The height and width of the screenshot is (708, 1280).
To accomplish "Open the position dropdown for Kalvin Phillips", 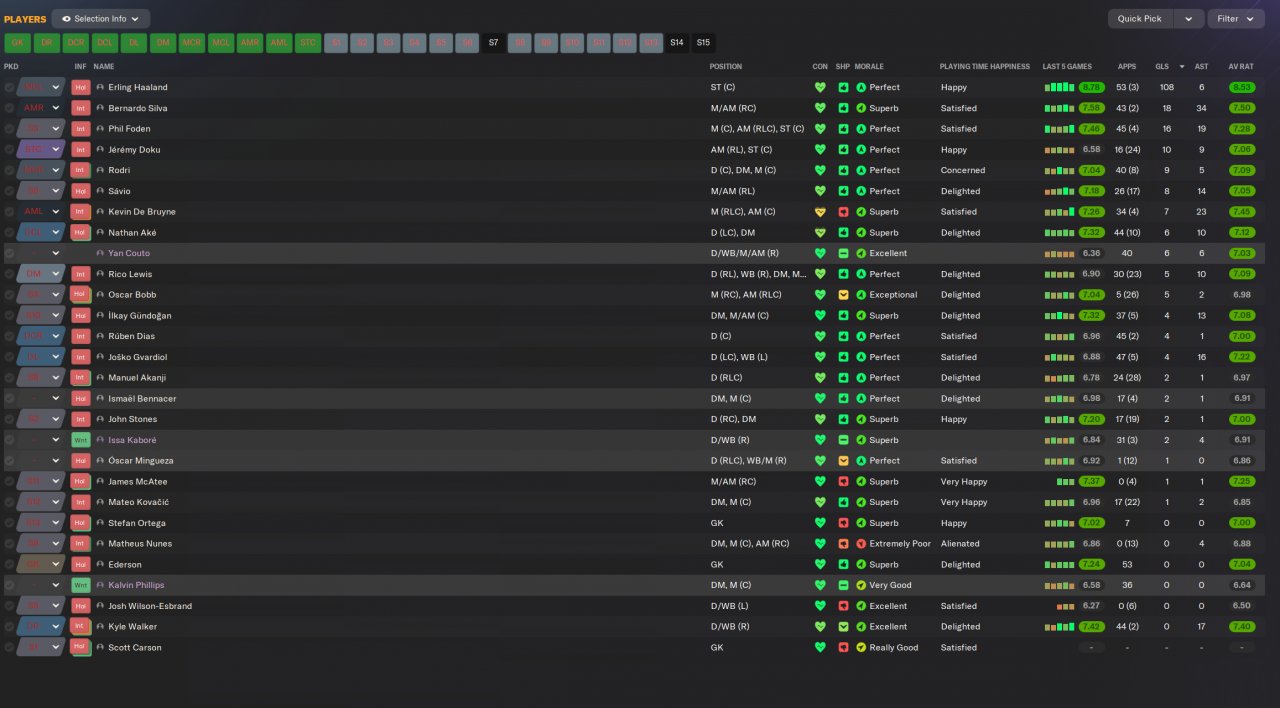I will pyautogui.click(x=56, y=585).
